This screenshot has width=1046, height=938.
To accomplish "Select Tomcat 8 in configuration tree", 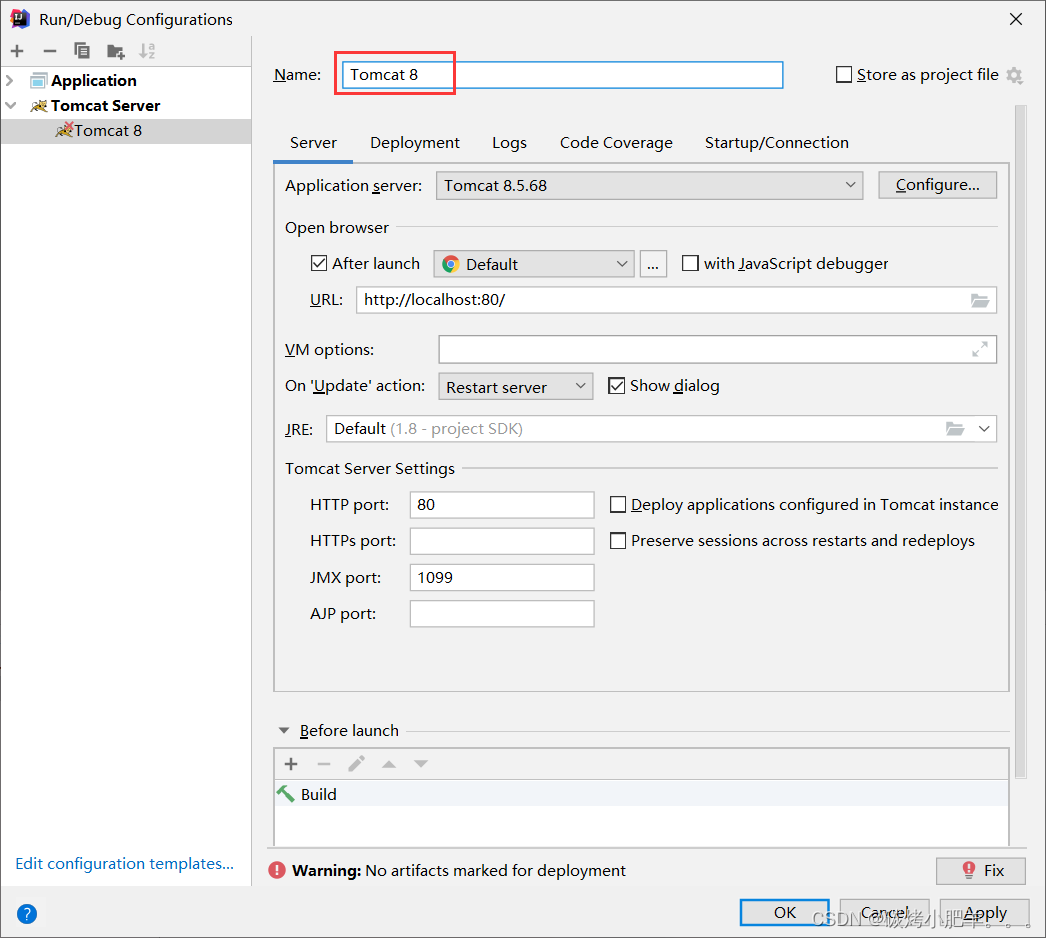I will [126, 131].
